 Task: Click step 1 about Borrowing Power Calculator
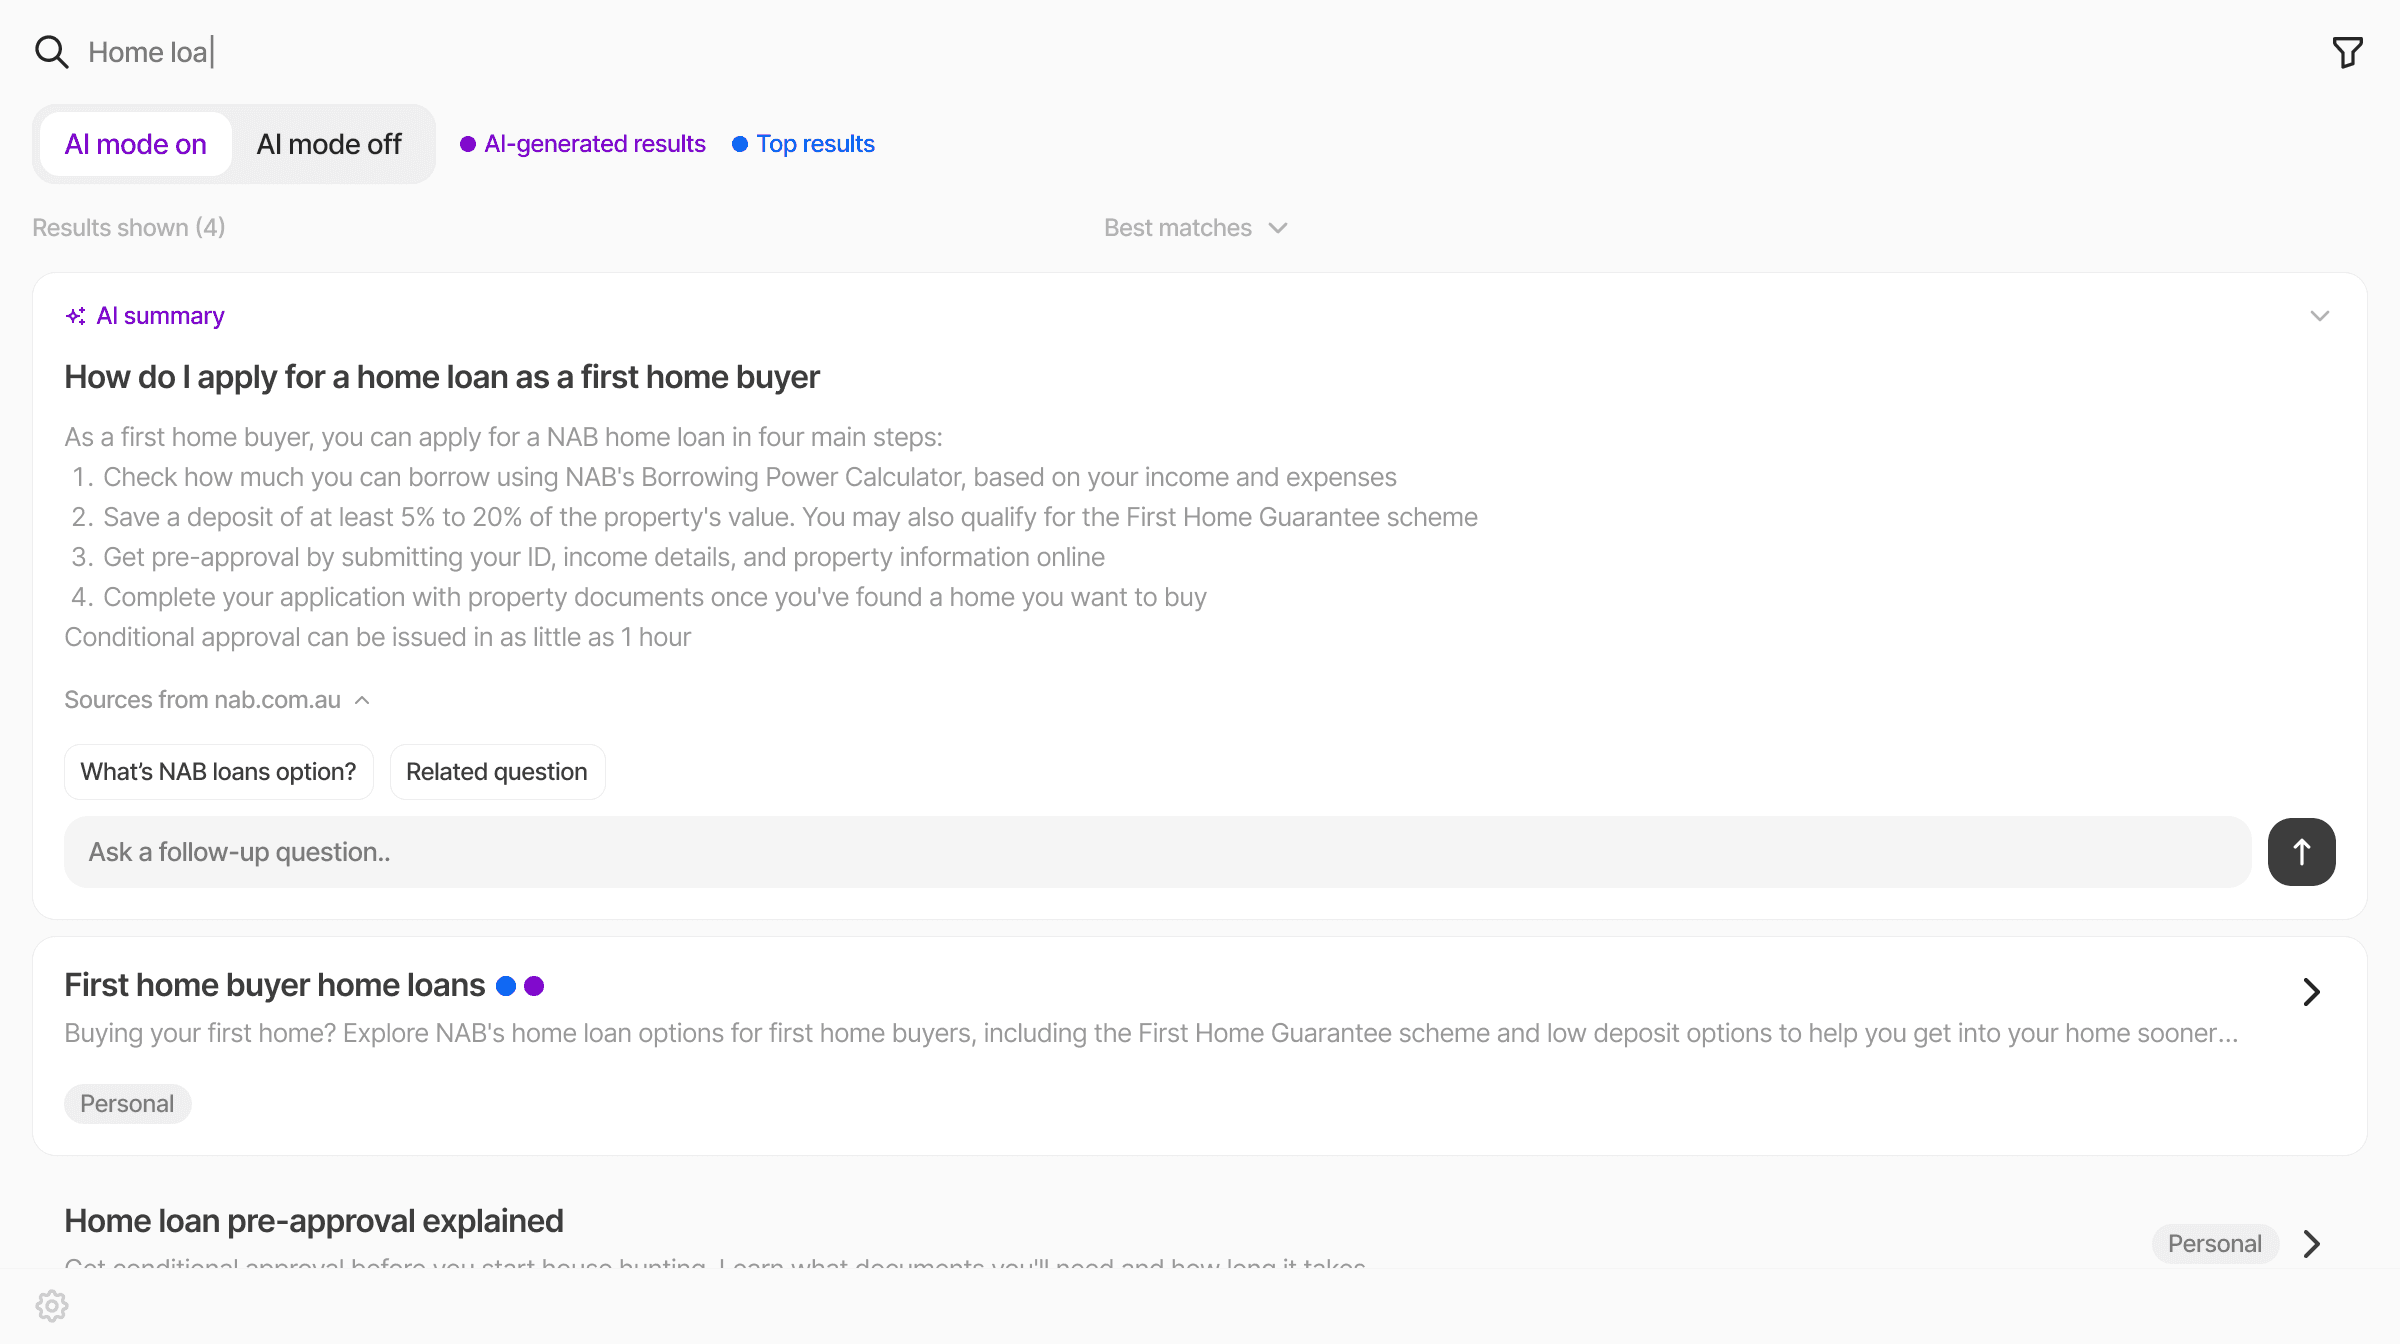(x=735, y=477)
